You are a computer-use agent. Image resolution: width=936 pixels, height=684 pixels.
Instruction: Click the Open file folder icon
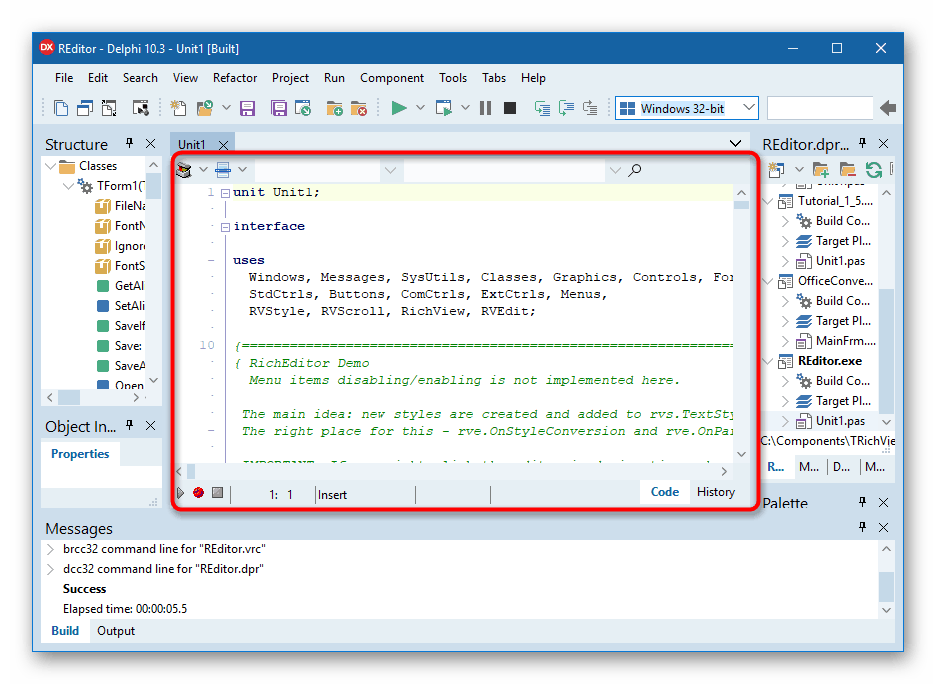[205, 108]
